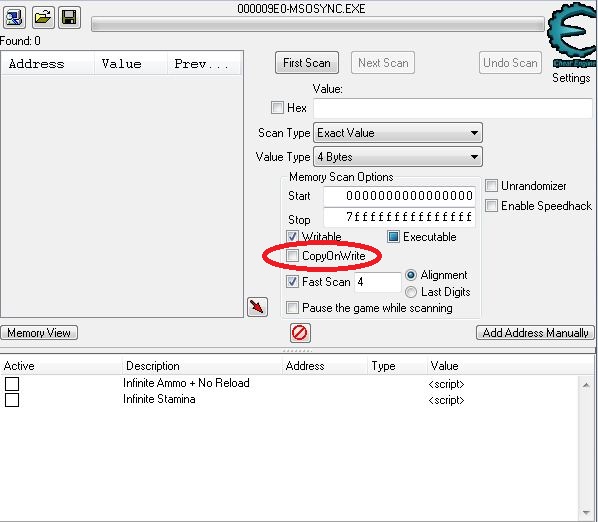Open Memory View
Image resolution: width=598 pixels, height=522 pixels.
tap(39, 333)
